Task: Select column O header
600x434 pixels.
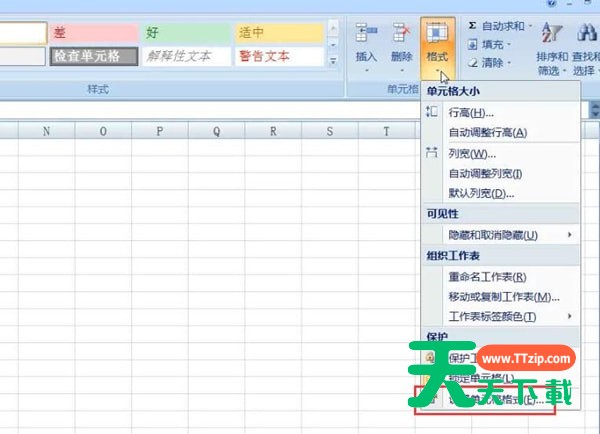Action: tap(103, 131)
